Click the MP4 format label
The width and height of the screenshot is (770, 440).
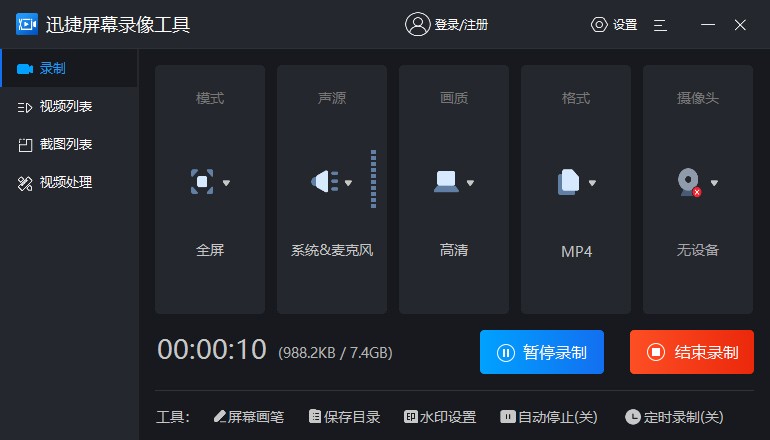pos(576,251)
